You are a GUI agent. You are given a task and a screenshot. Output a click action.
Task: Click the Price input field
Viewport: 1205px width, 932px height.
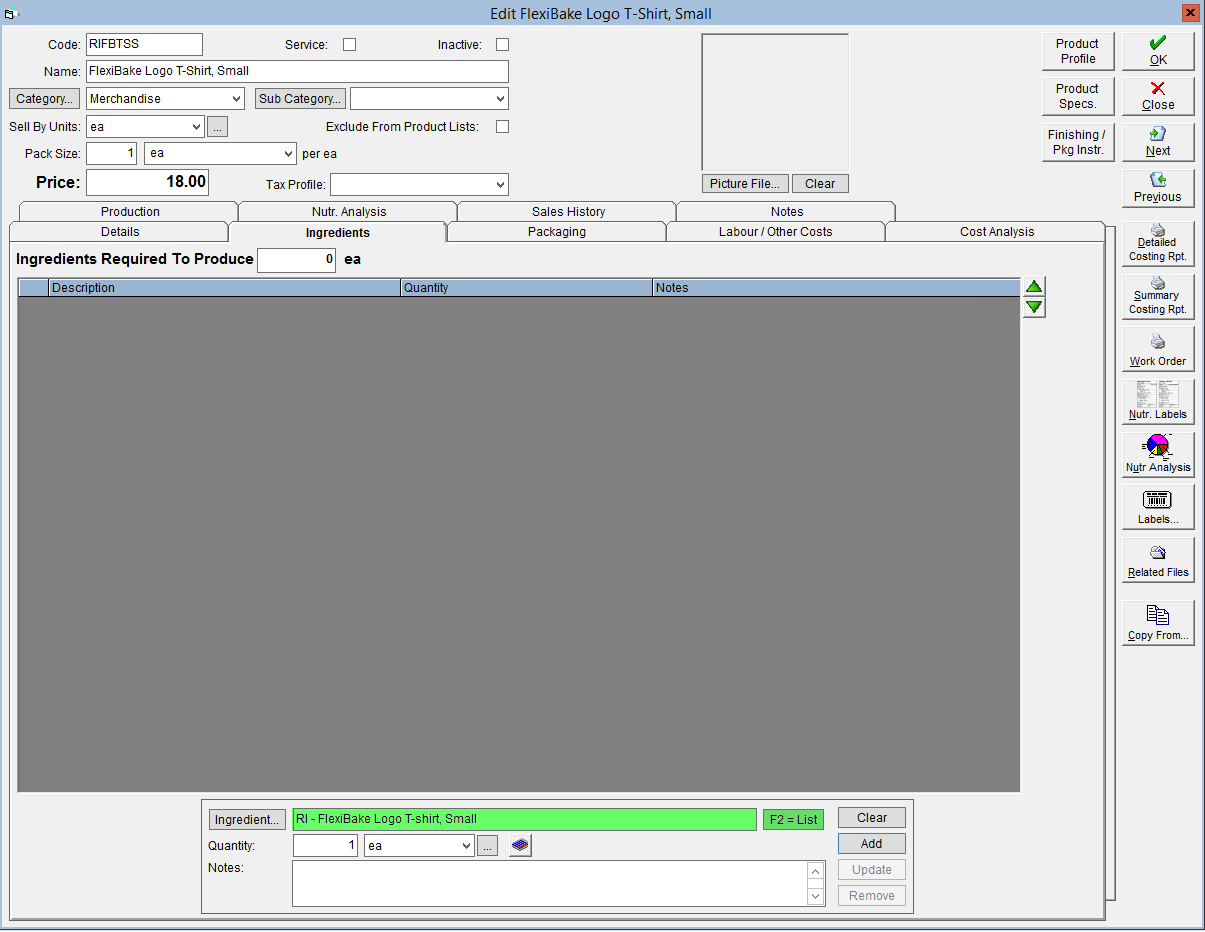(147, 182)
